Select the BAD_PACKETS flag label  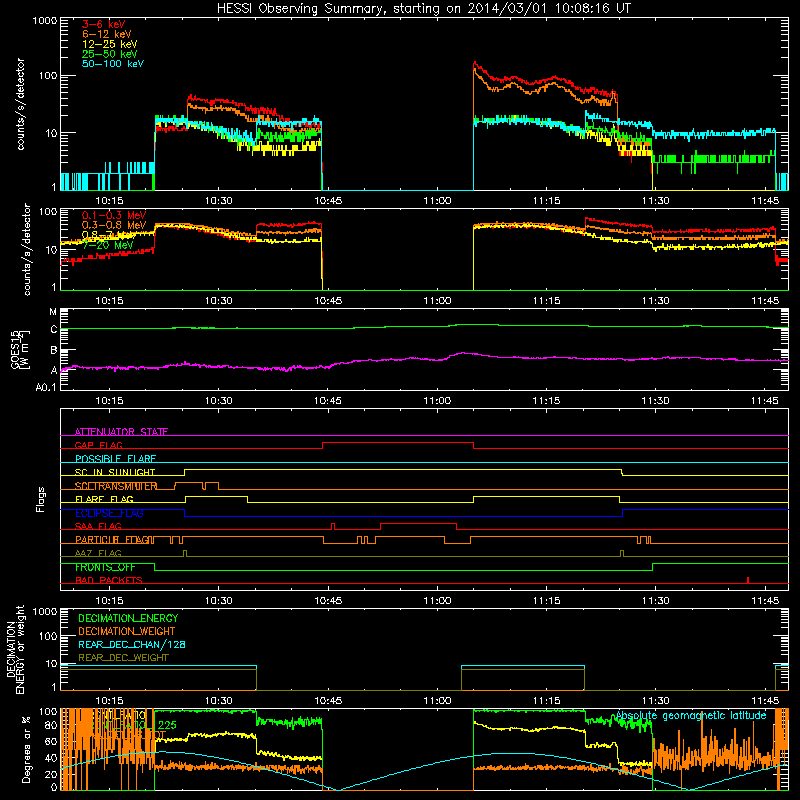tap(109, 580)
